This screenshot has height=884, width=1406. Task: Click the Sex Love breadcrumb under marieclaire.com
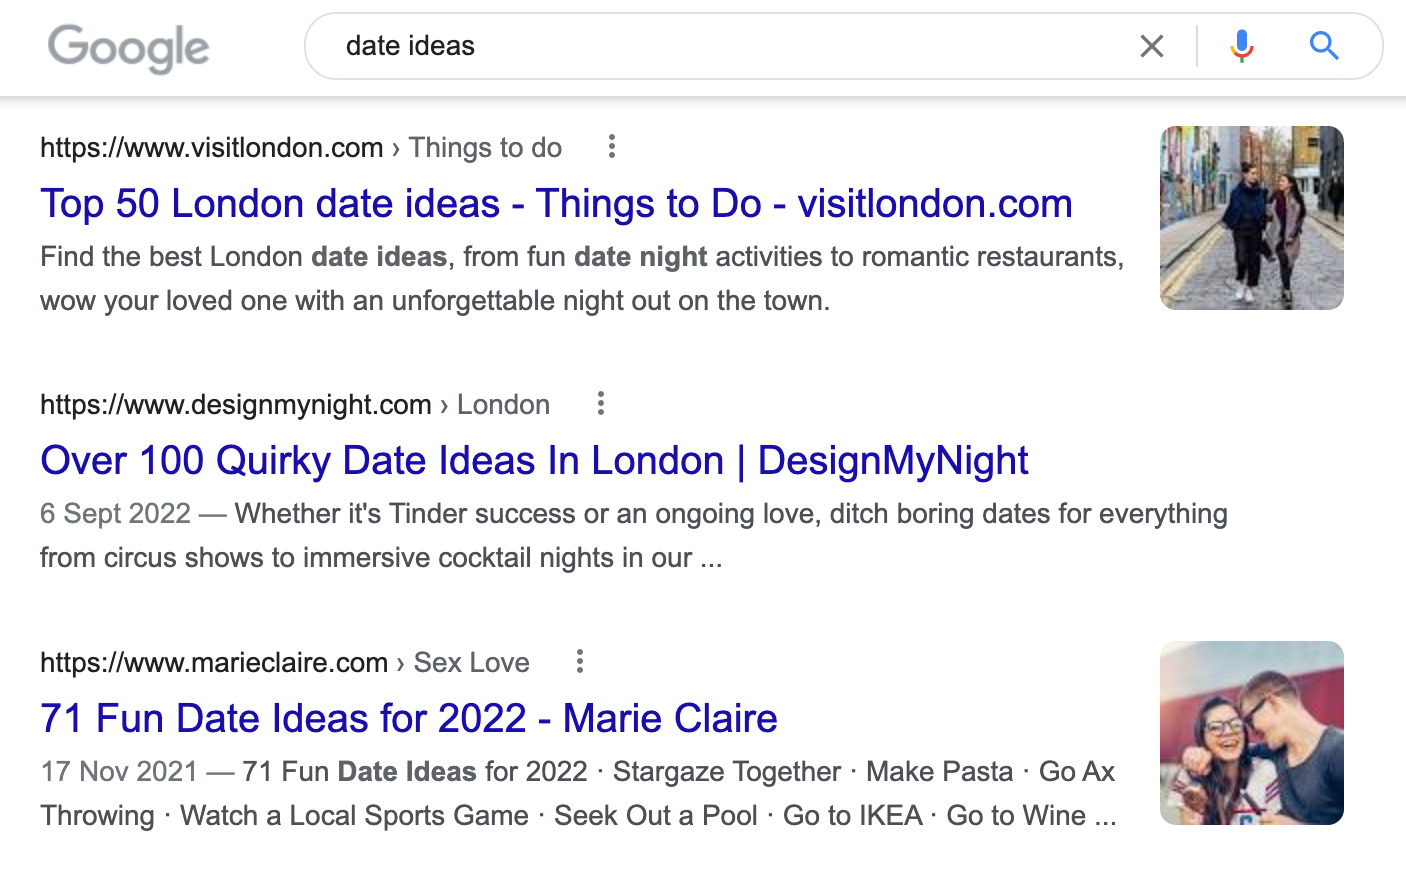[471, 662]
